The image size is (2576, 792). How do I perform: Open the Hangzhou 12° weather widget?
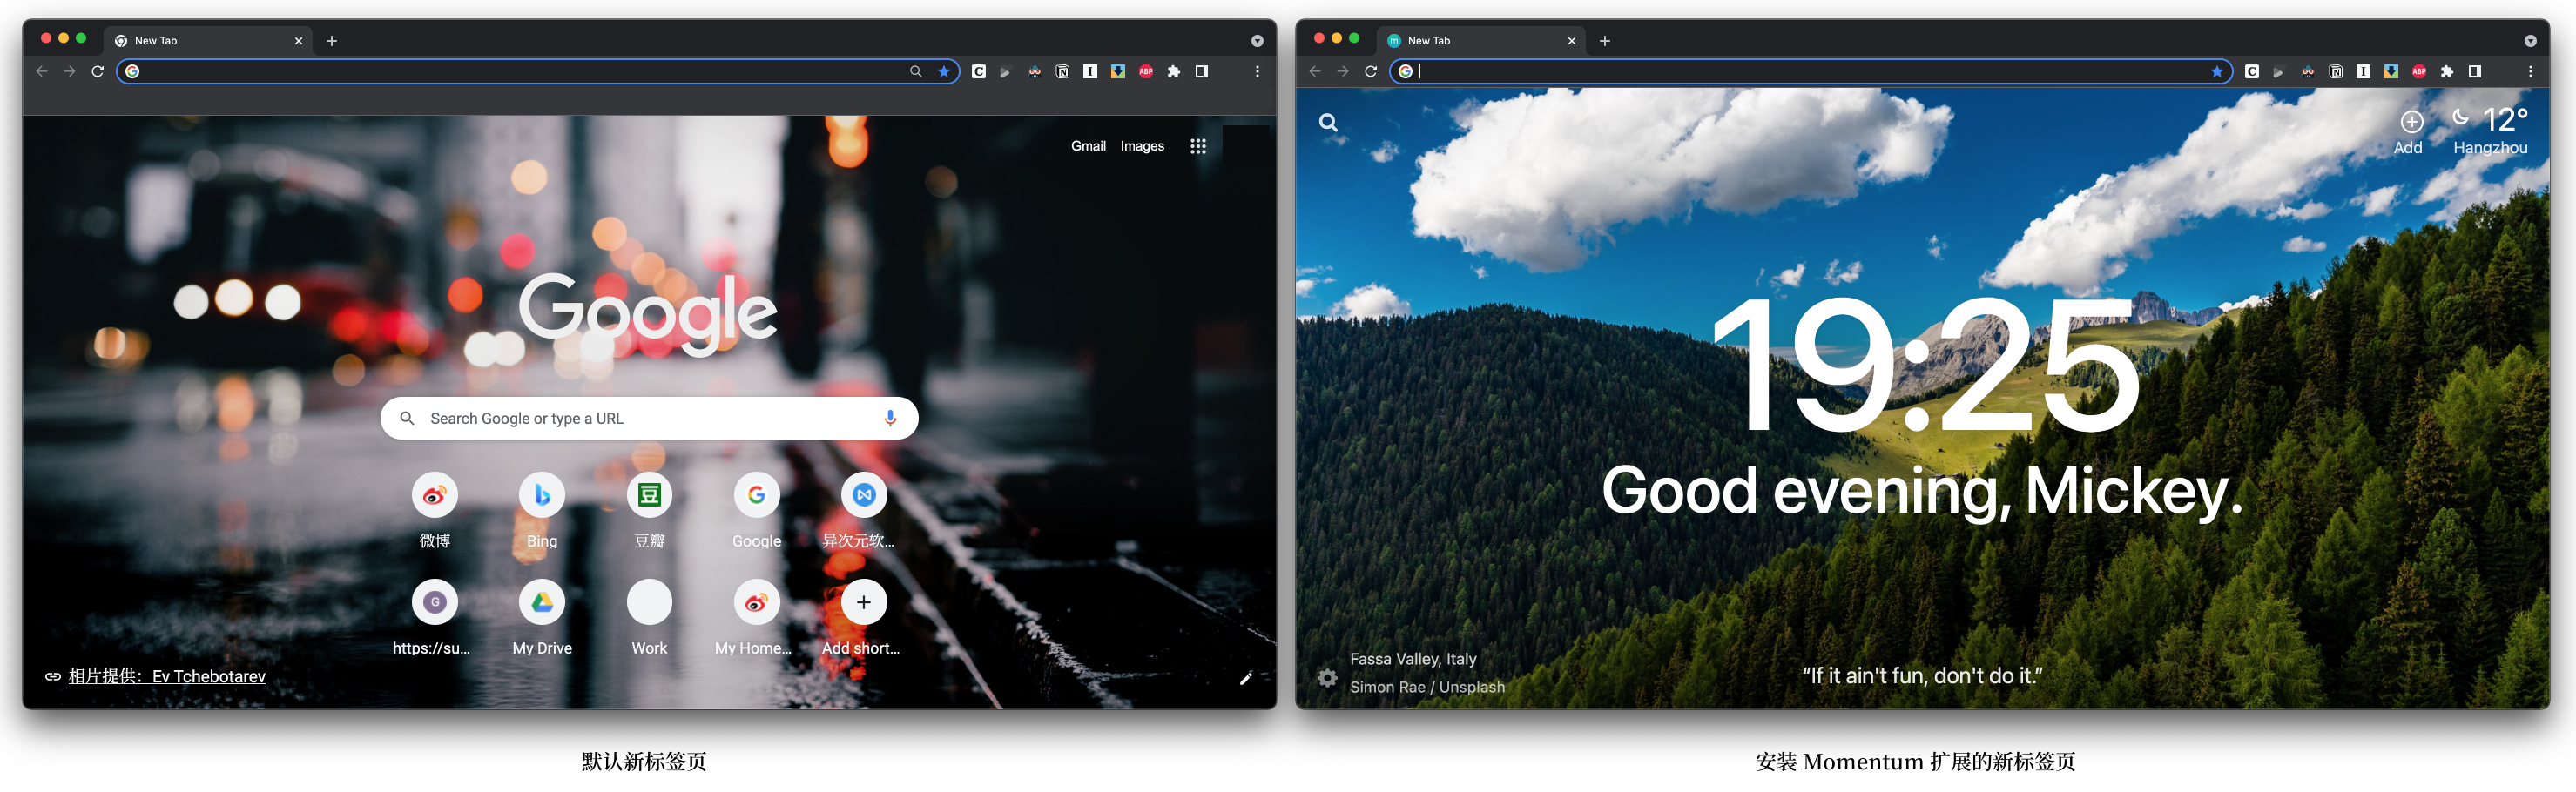coord(2490,131)
